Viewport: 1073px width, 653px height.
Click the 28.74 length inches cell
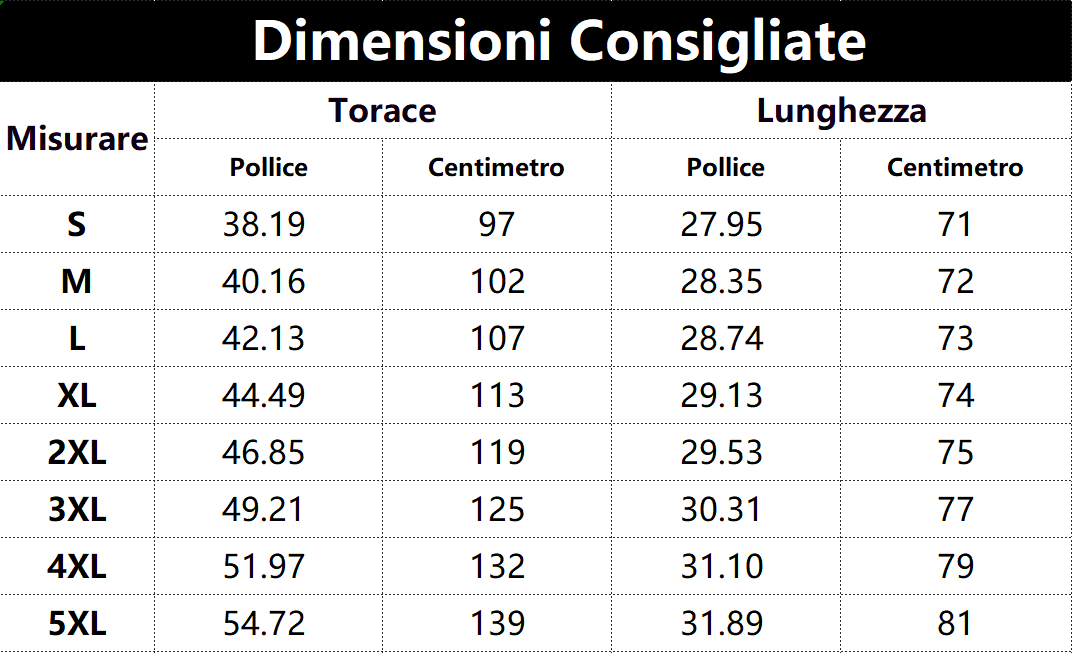click(721, 339)
